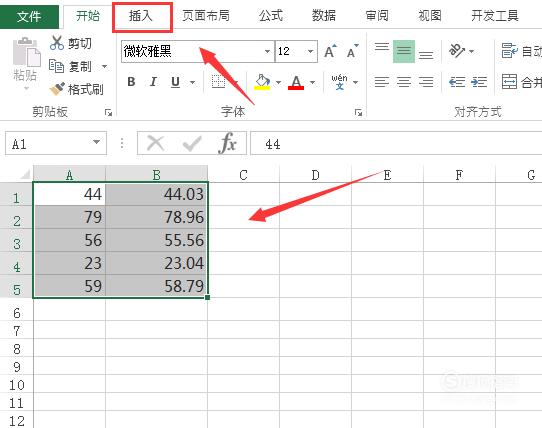The height and width of the screenshot is (428, 542).
Task: Switch to the Formulas (公式) tab
Action: [271, 16]
